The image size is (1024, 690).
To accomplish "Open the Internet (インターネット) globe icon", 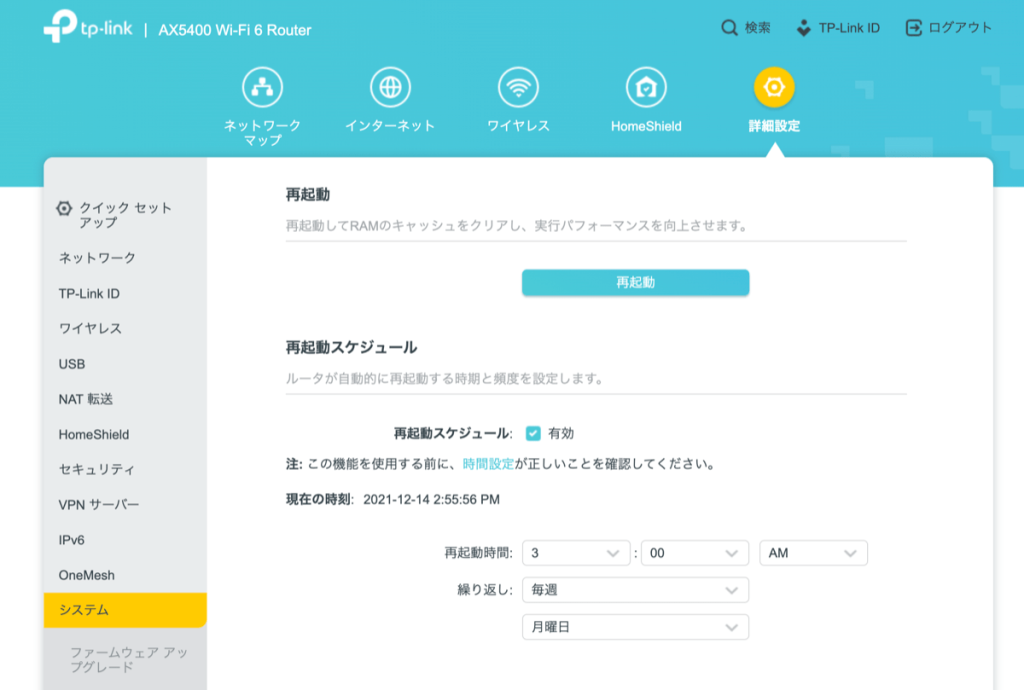I will (390, 88).
